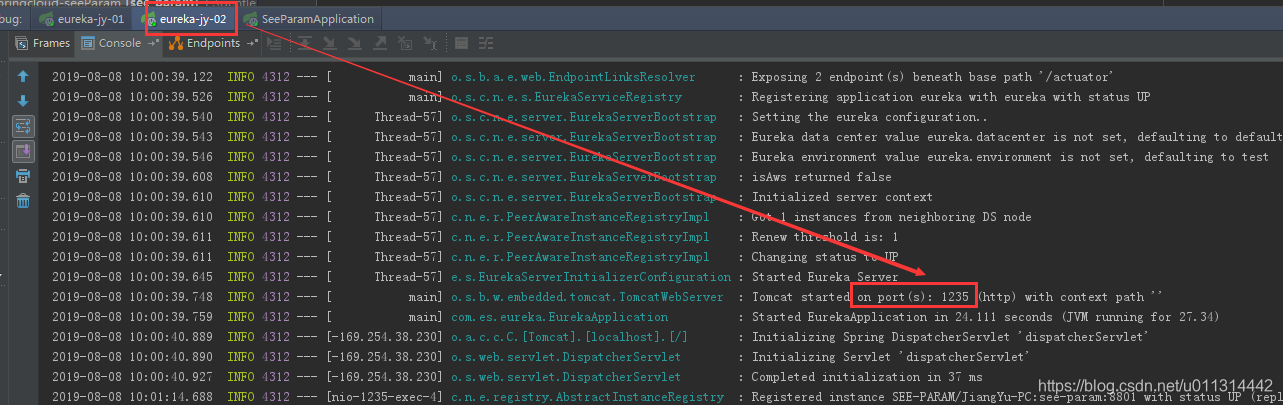The width and height of the screenshot is (1283, 405).
Task: Click logger name o.s.b.a.e.web.EndpointLinksResolver
Action: tap(573, 77)
